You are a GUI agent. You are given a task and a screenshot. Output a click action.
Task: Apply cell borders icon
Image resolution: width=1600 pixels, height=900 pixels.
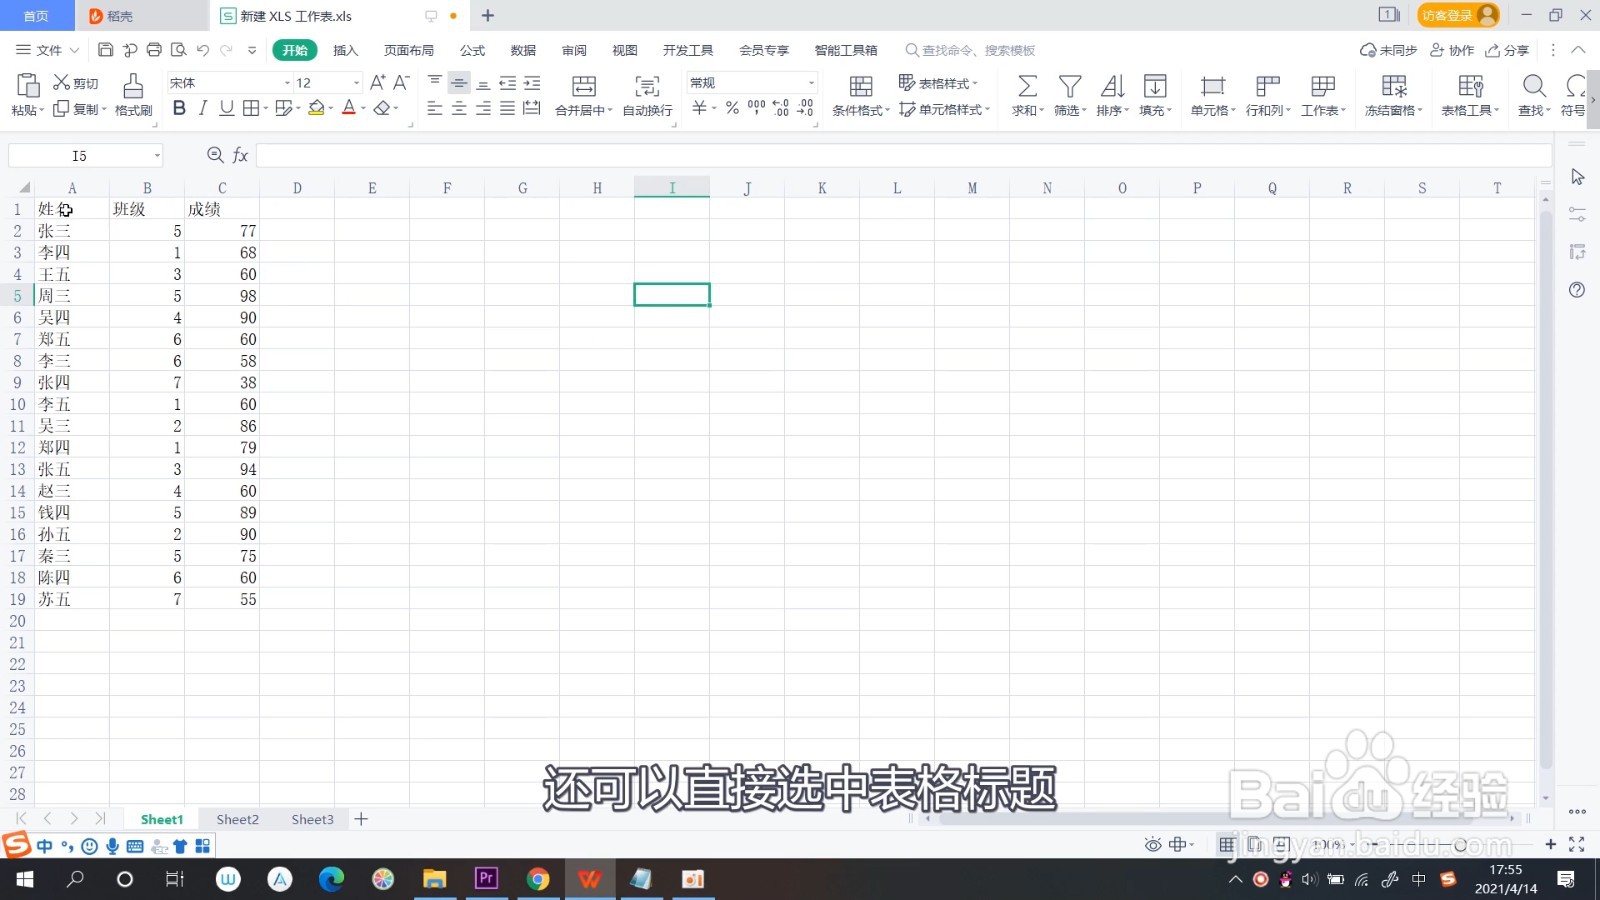251,108
